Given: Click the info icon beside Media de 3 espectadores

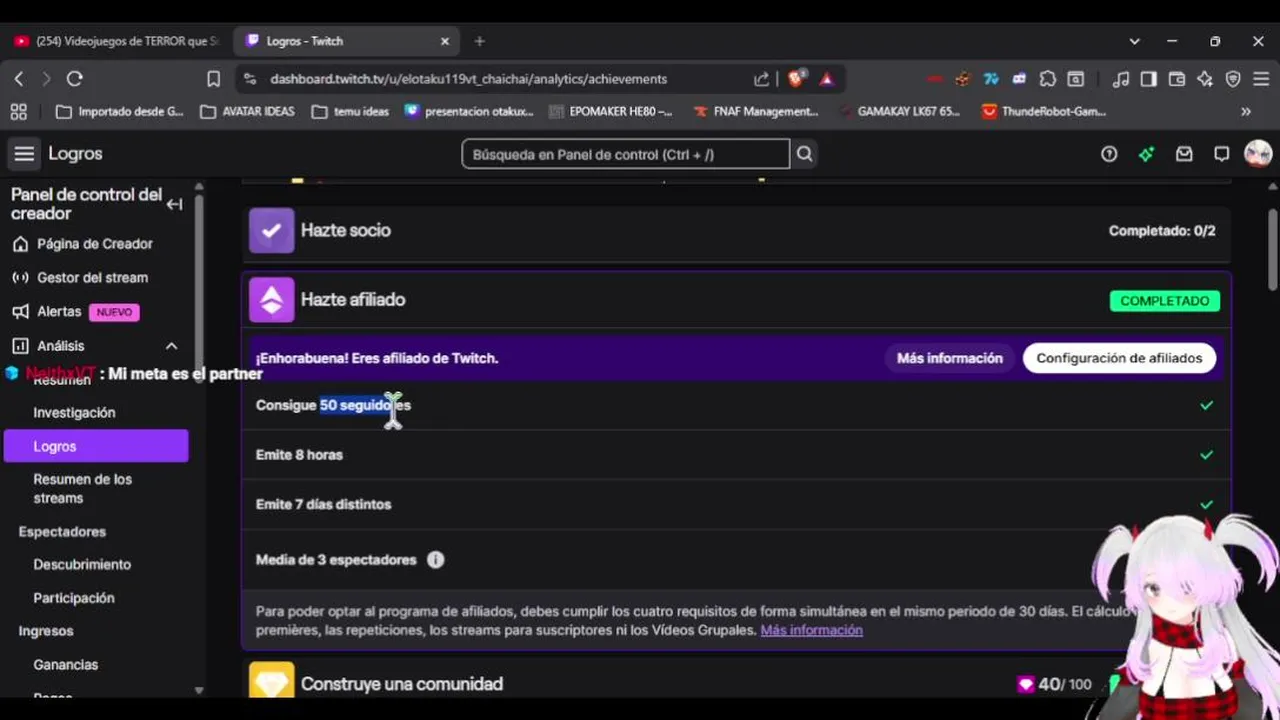Looking at the screenshot, I should coord(435,560).
